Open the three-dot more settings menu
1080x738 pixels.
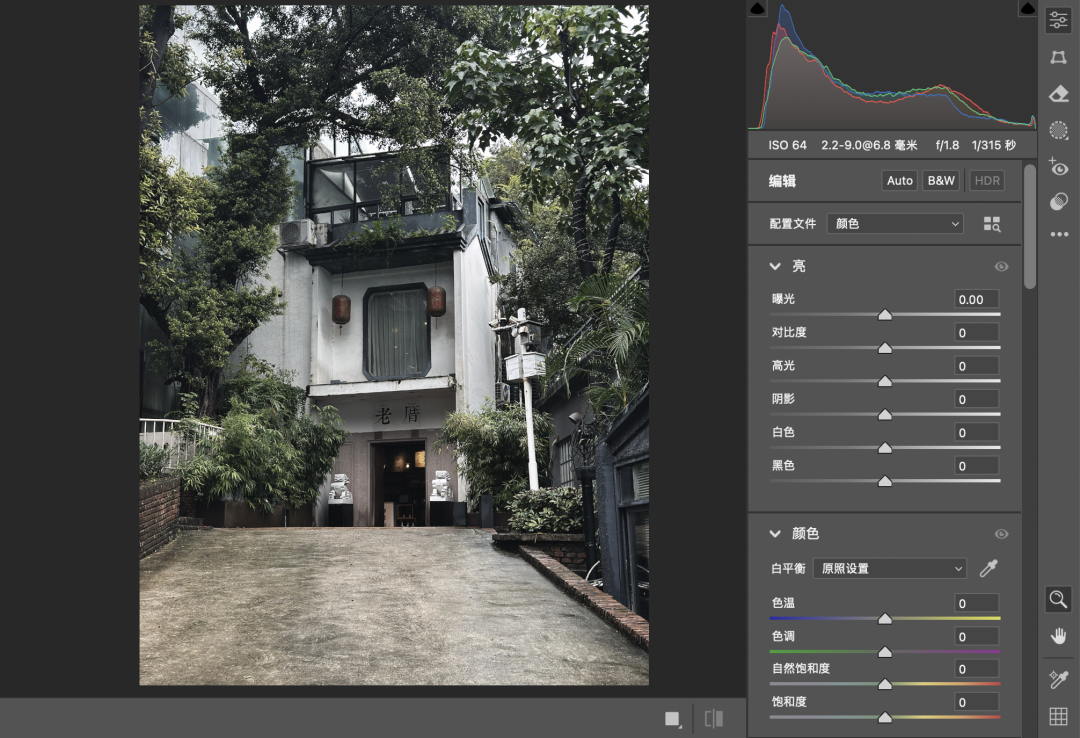click(x=1059, y=234)
